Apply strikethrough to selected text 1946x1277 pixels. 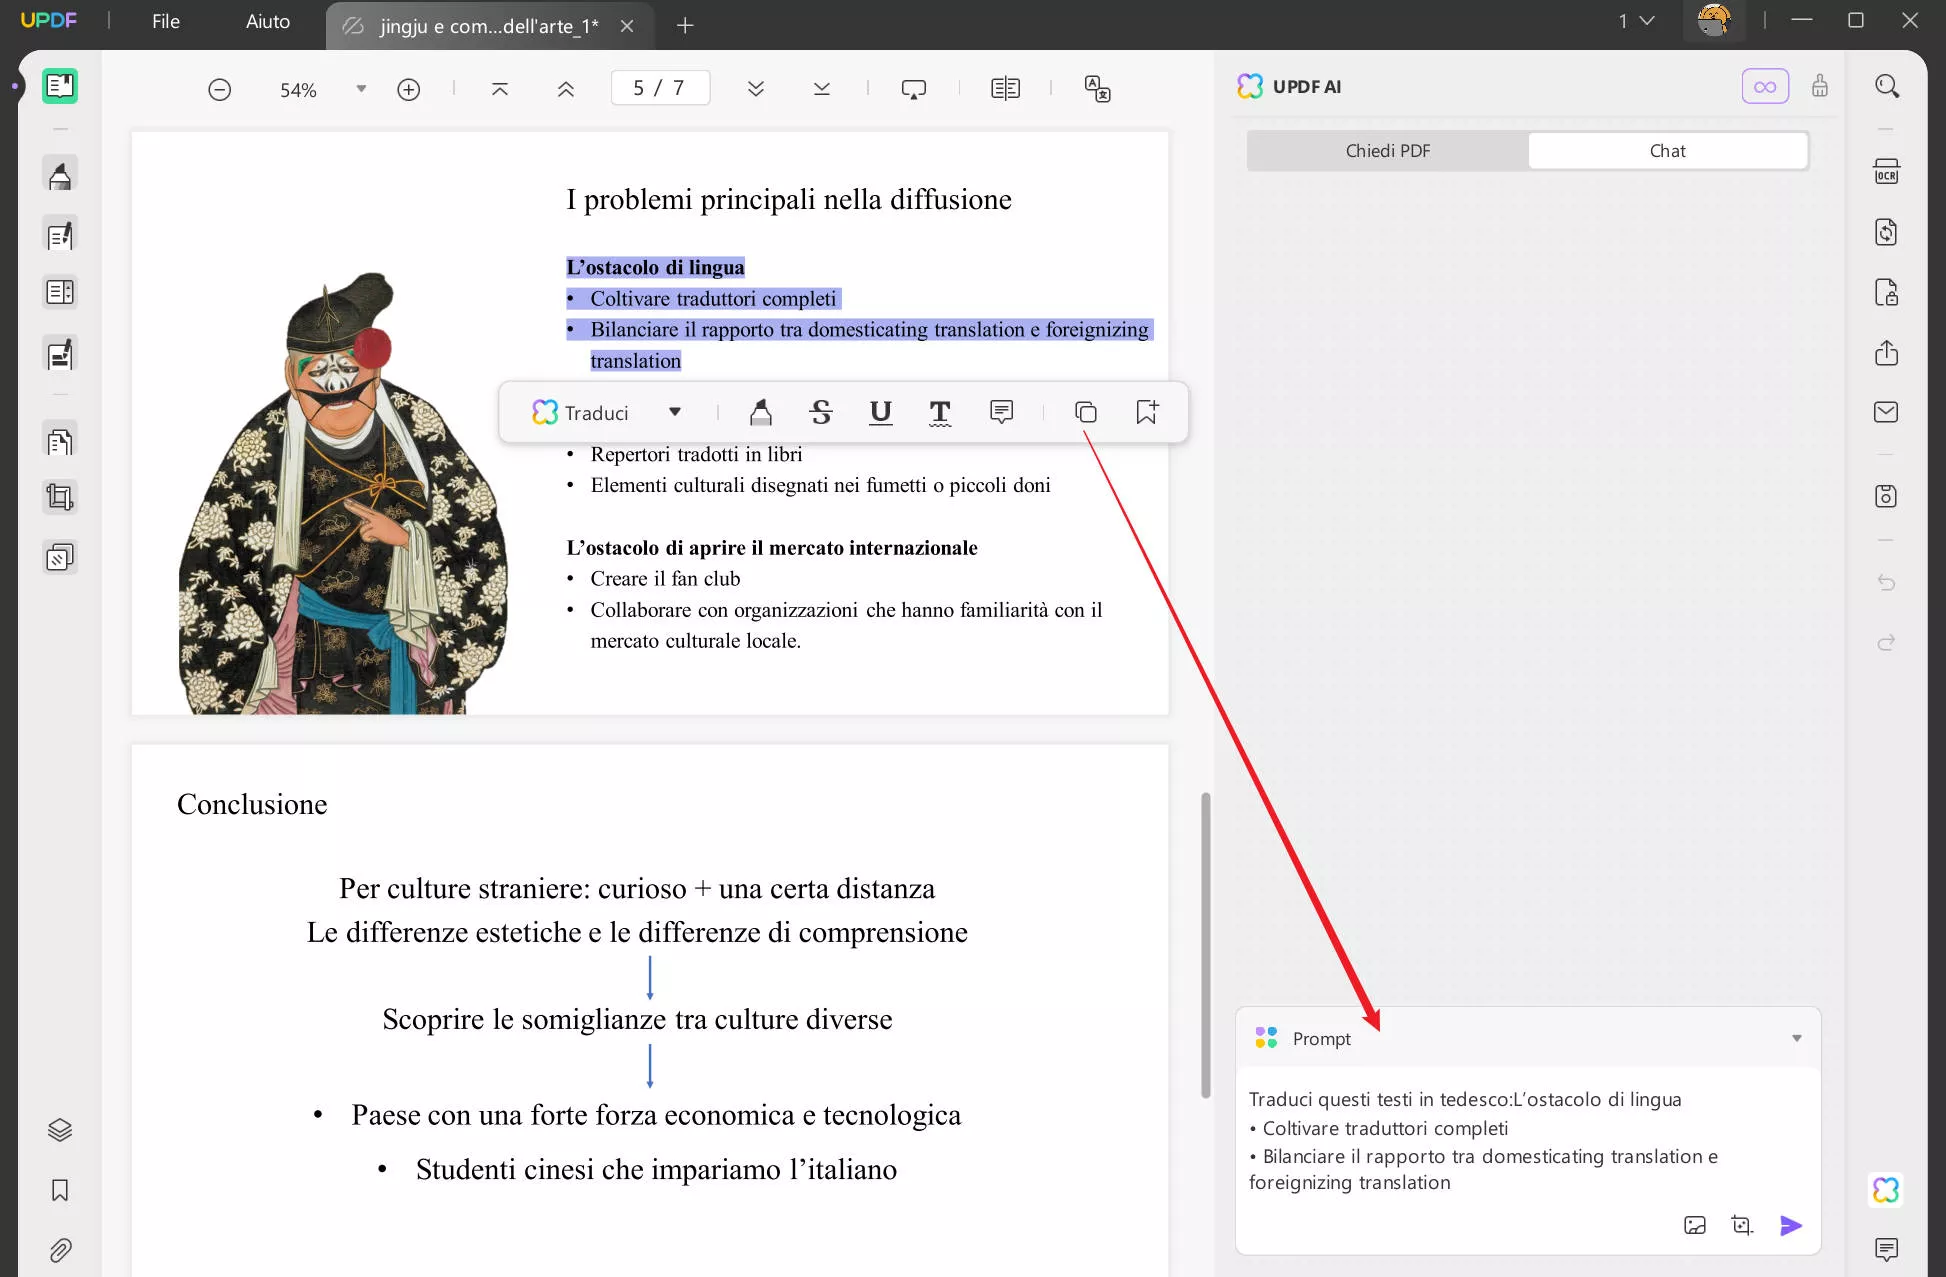[x=821, y=412]
